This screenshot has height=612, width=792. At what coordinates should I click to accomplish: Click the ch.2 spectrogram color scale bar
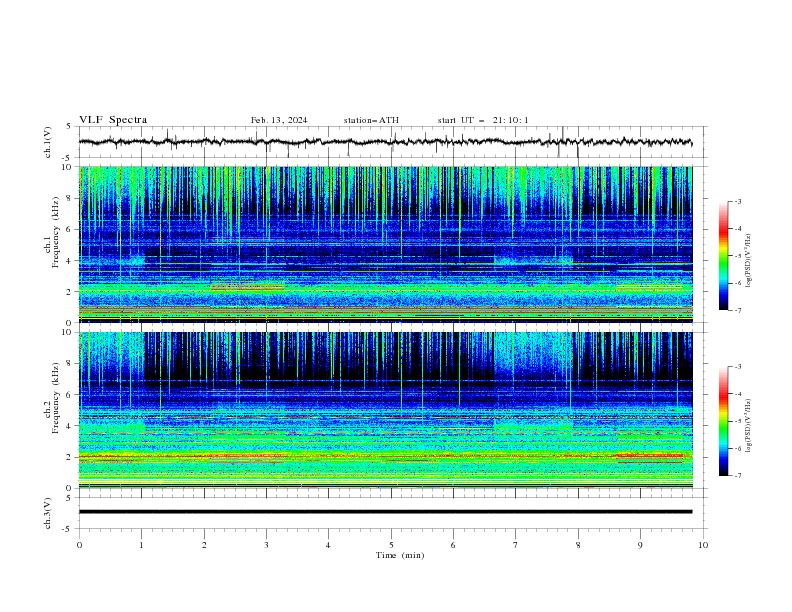[x=723, y=421]
